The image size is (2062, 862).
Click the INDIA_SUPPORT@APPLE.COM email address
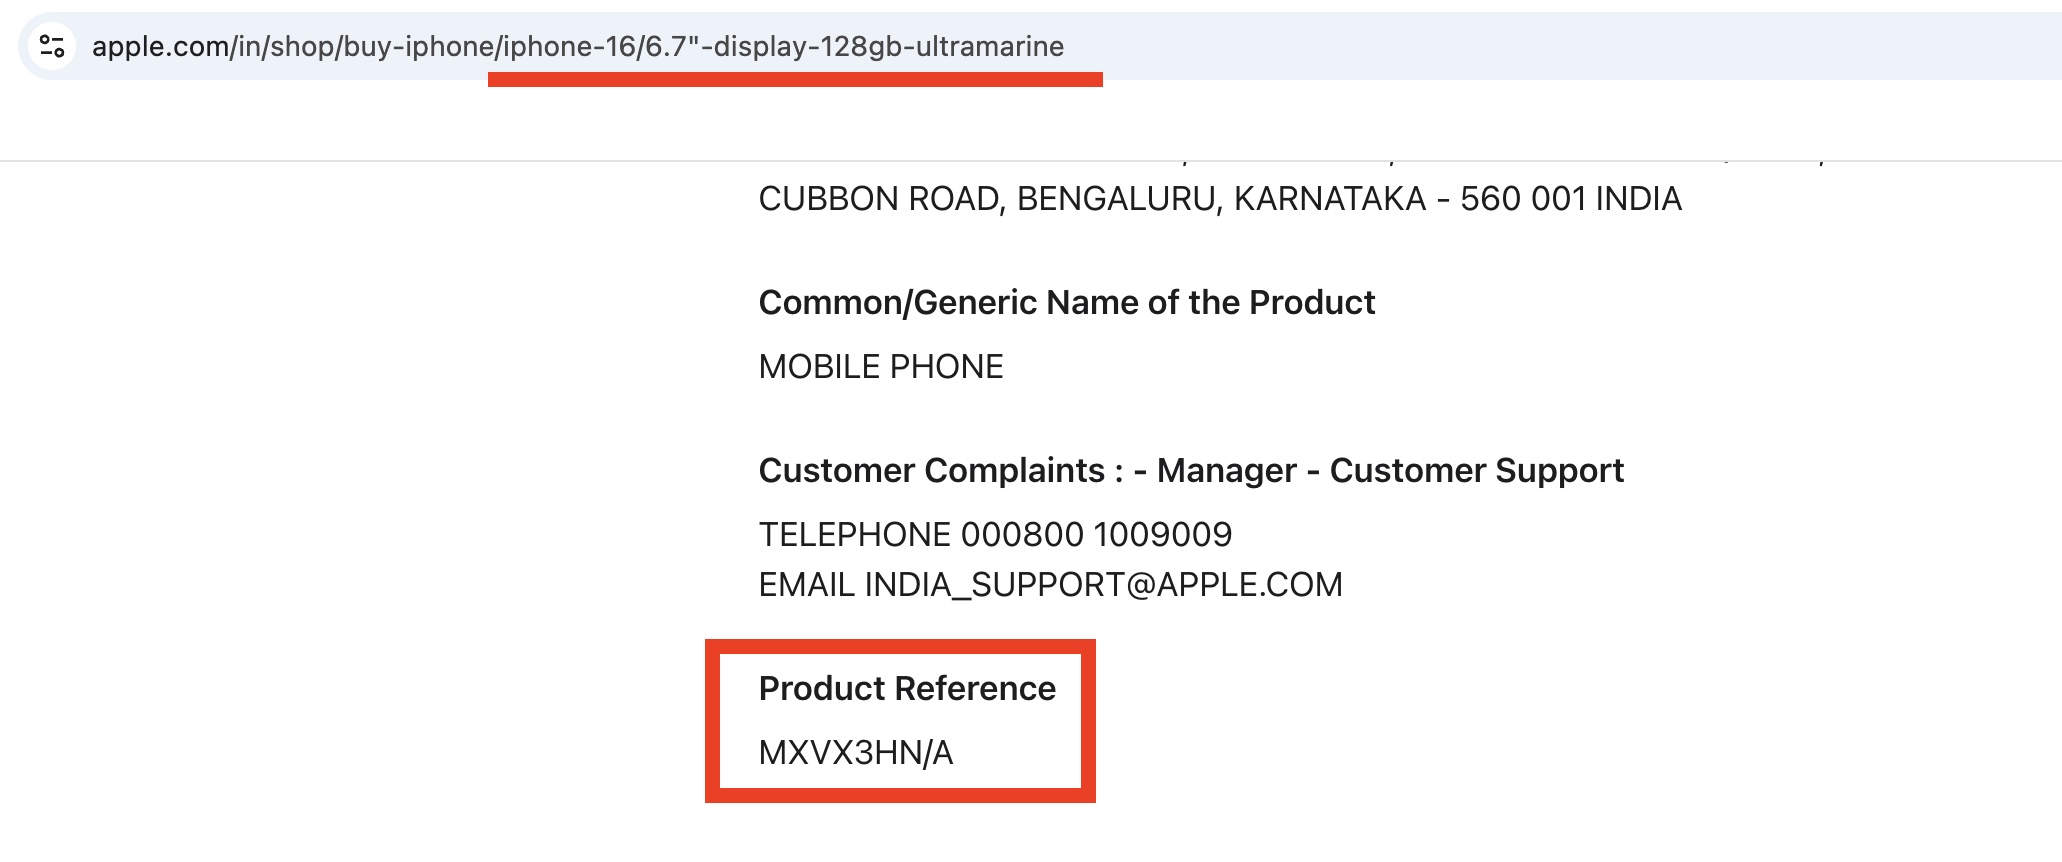pyautogui.click(x=1103, y=585)
